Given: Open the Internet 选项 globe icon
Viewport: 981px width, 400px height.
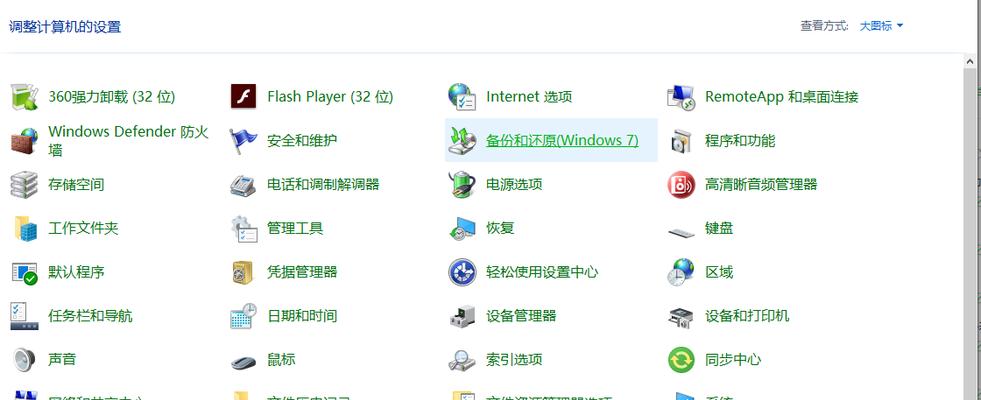Looking at the screenshot, I should 462,96.
